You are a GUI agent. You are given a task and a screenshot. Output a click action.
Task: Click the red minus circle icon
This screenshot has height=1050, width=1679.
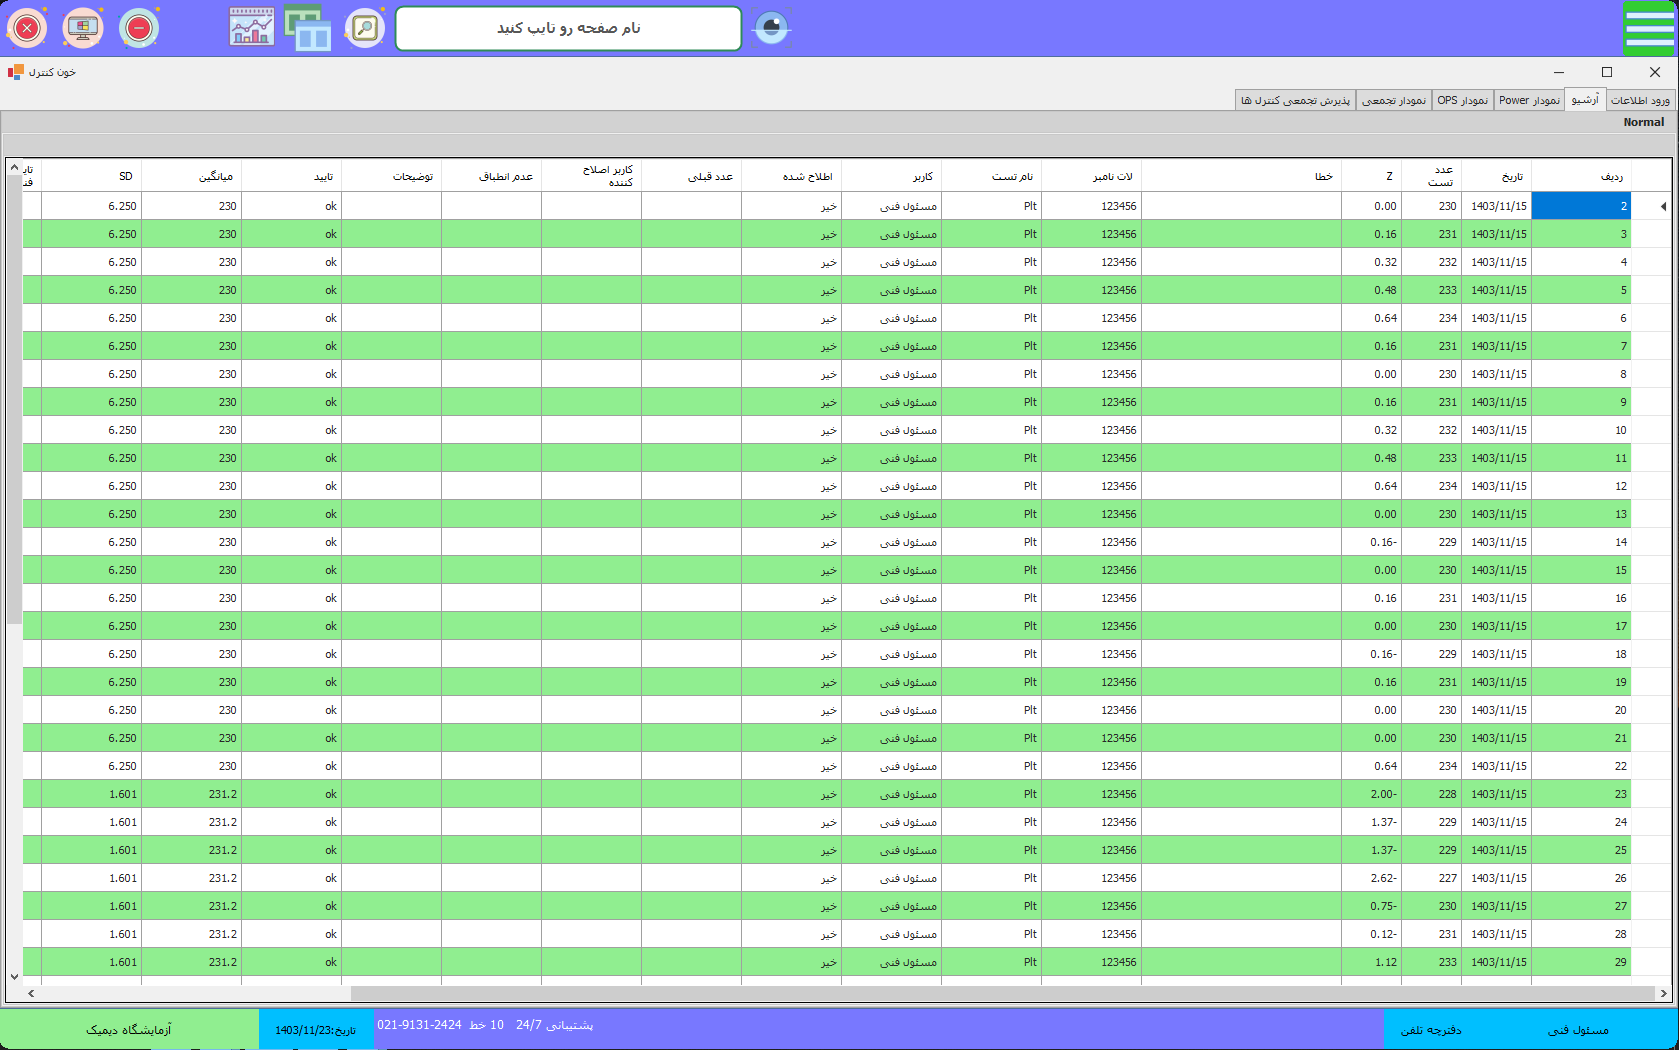(x=139, y=28)
